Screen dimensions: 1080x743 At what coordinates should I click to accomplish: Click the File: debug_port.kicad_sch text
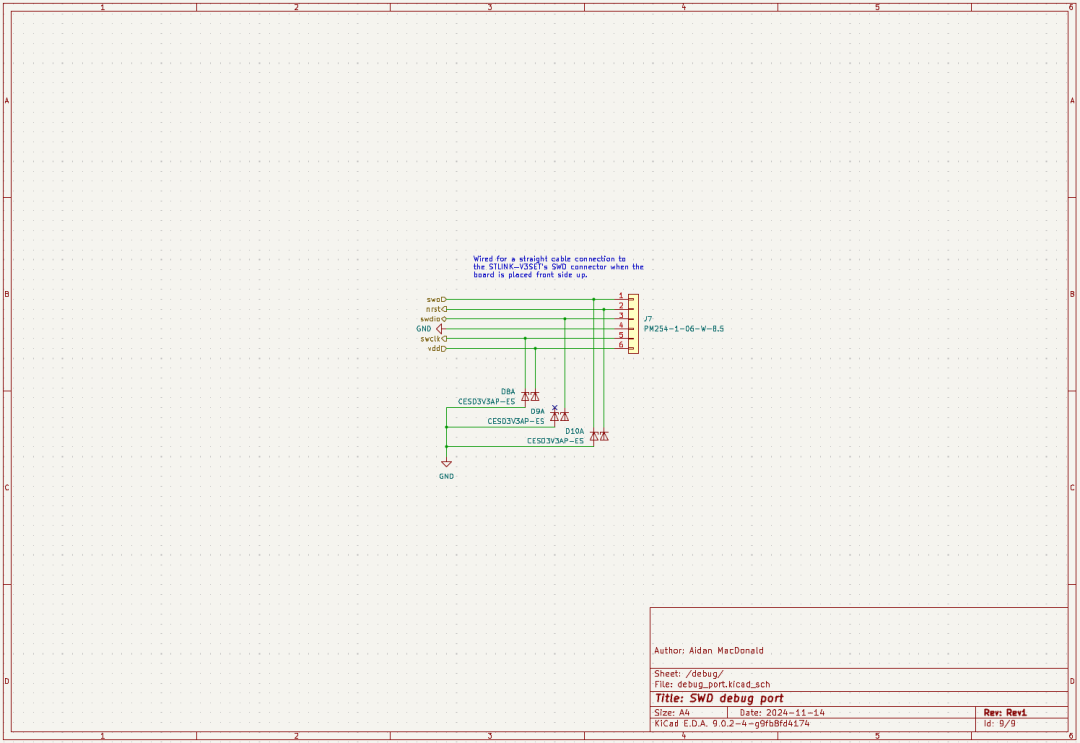pyautogui.click(x=712, y=684)
